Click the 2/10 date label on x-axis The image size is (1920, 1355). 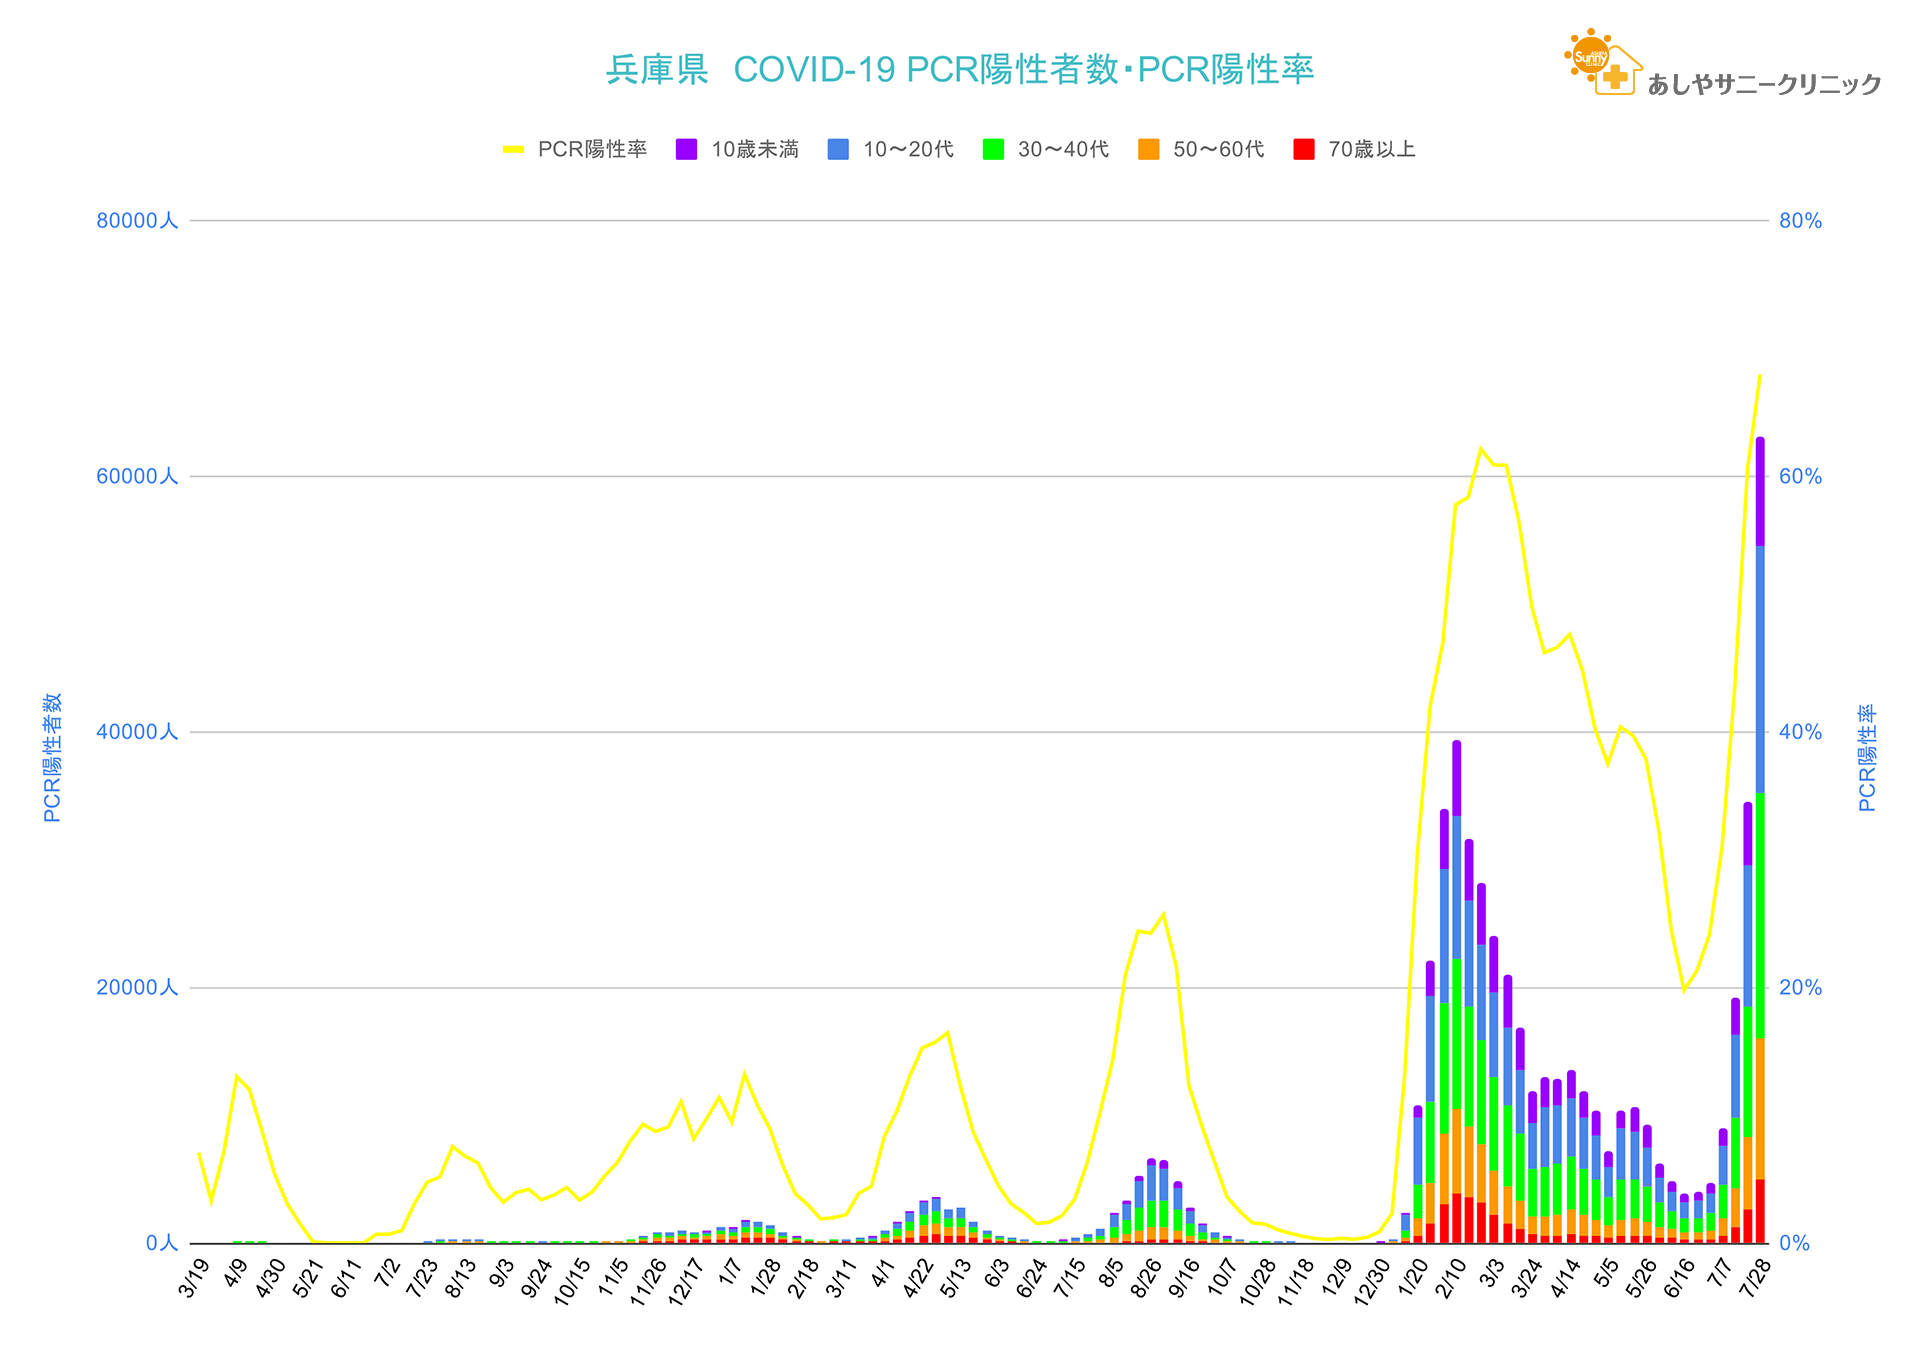click(x=1449, y=1279)
